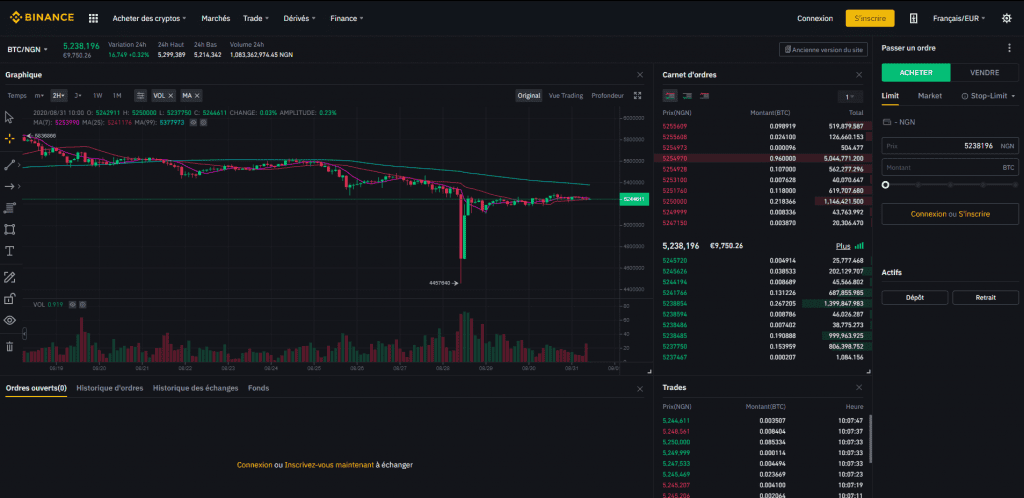Screen dimensions: 1024x498
Task: Expand the chart to fullscreen
Action: click(x=638, y=95)
